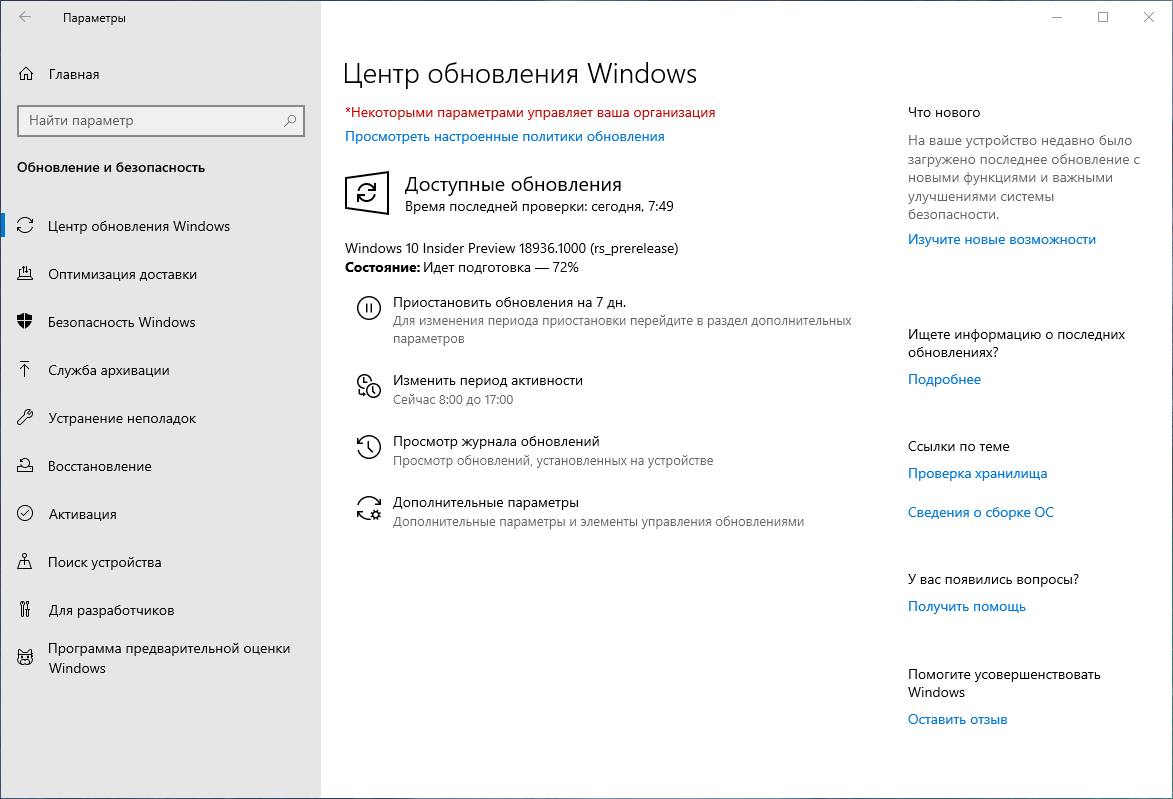
Task: Open the Advanced options gear icon
Action: coord(369,506)
